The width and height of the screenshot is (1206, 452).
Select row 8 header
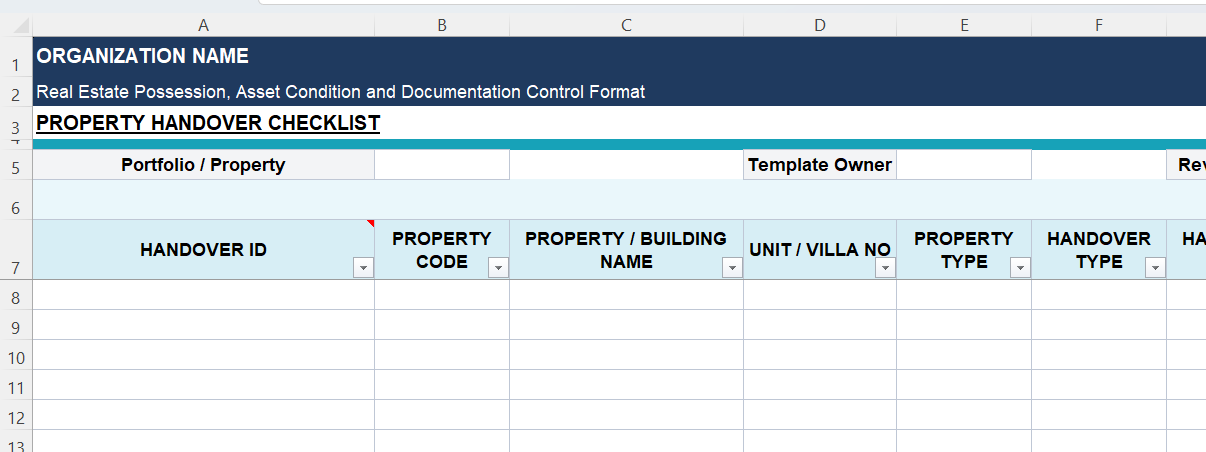[16, 298]
